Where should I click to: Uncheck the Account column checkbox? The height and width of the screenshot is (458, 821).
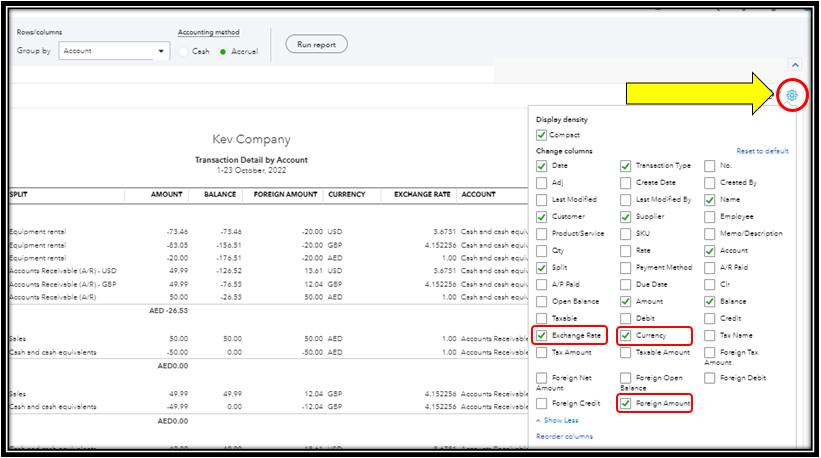tap(709, 251)
